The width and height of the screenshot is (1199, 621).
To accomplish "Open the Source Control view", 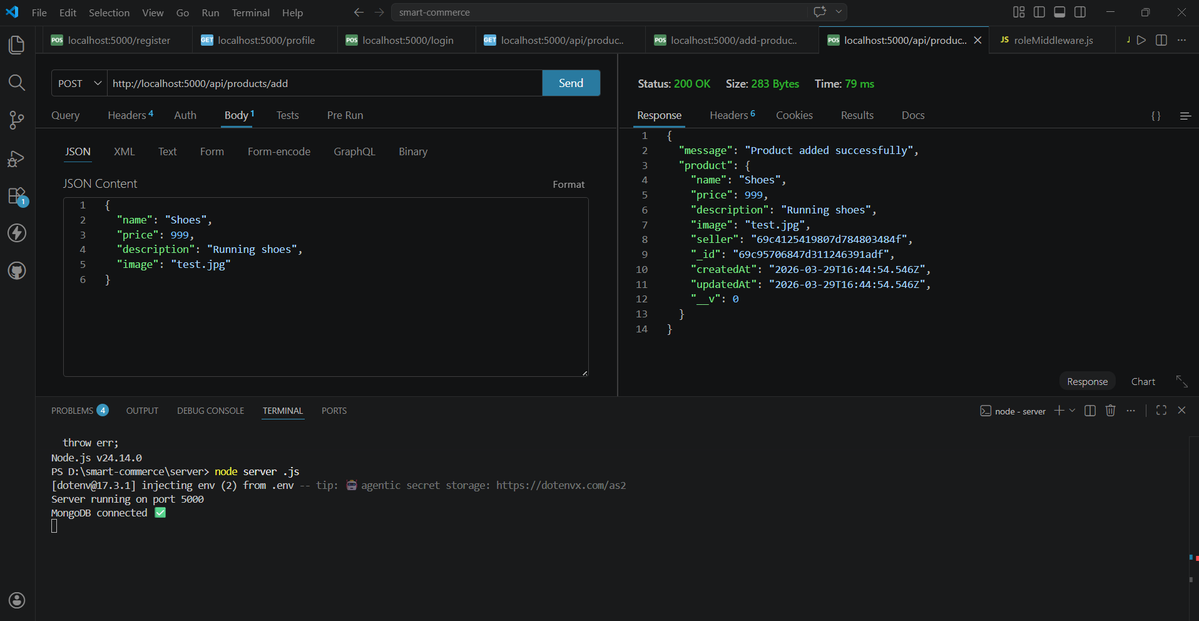I will 17,119.
